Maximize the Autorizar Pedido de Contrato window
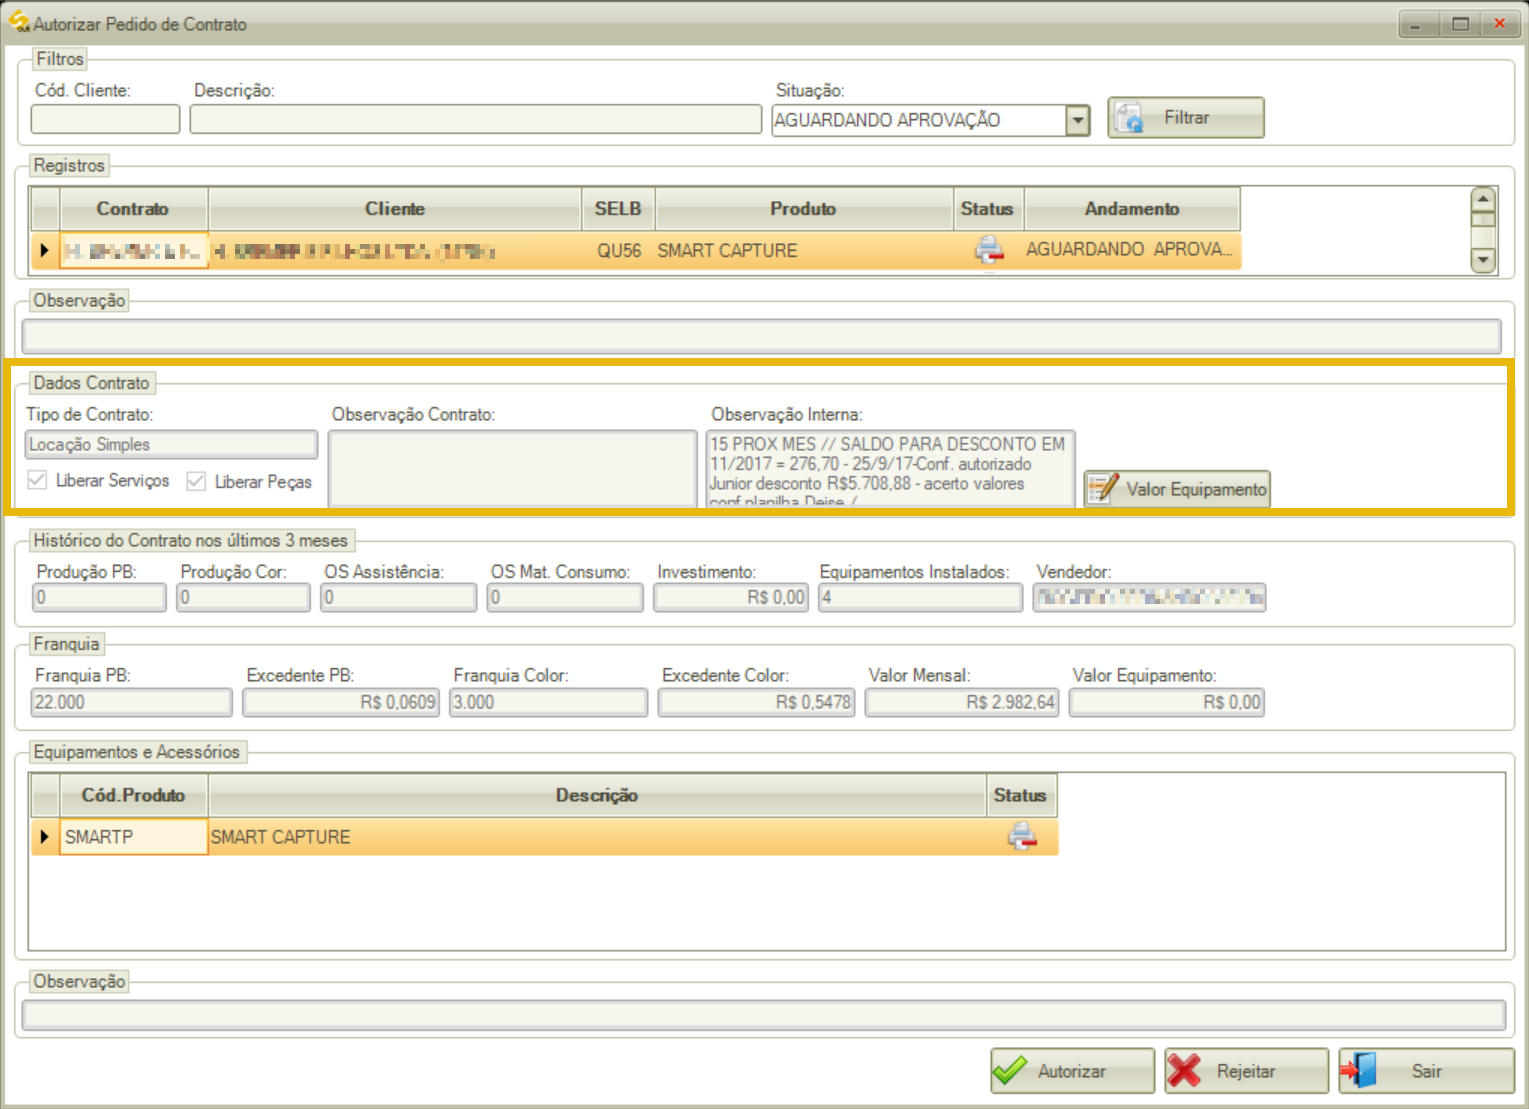Image resolution: width=1529 pixels, height=1109 pixels. 1460,24
